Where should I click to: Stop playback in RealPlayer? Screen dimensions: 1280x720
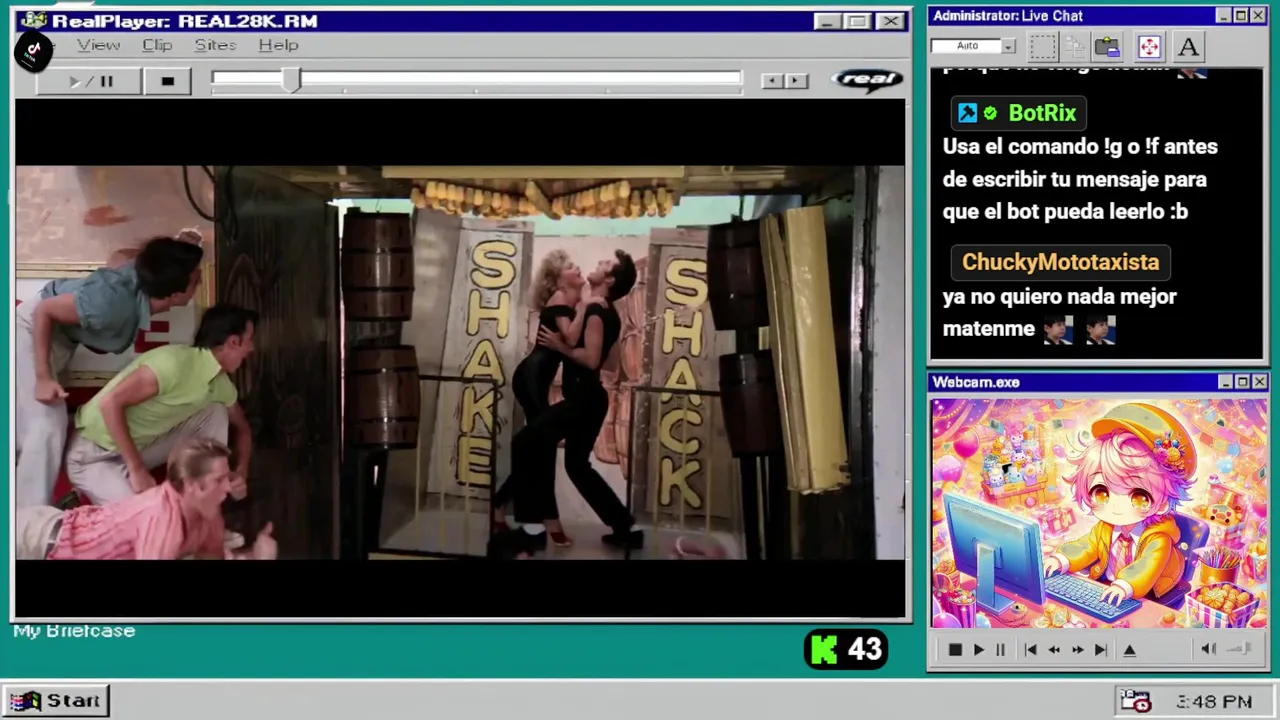point(167,81)
